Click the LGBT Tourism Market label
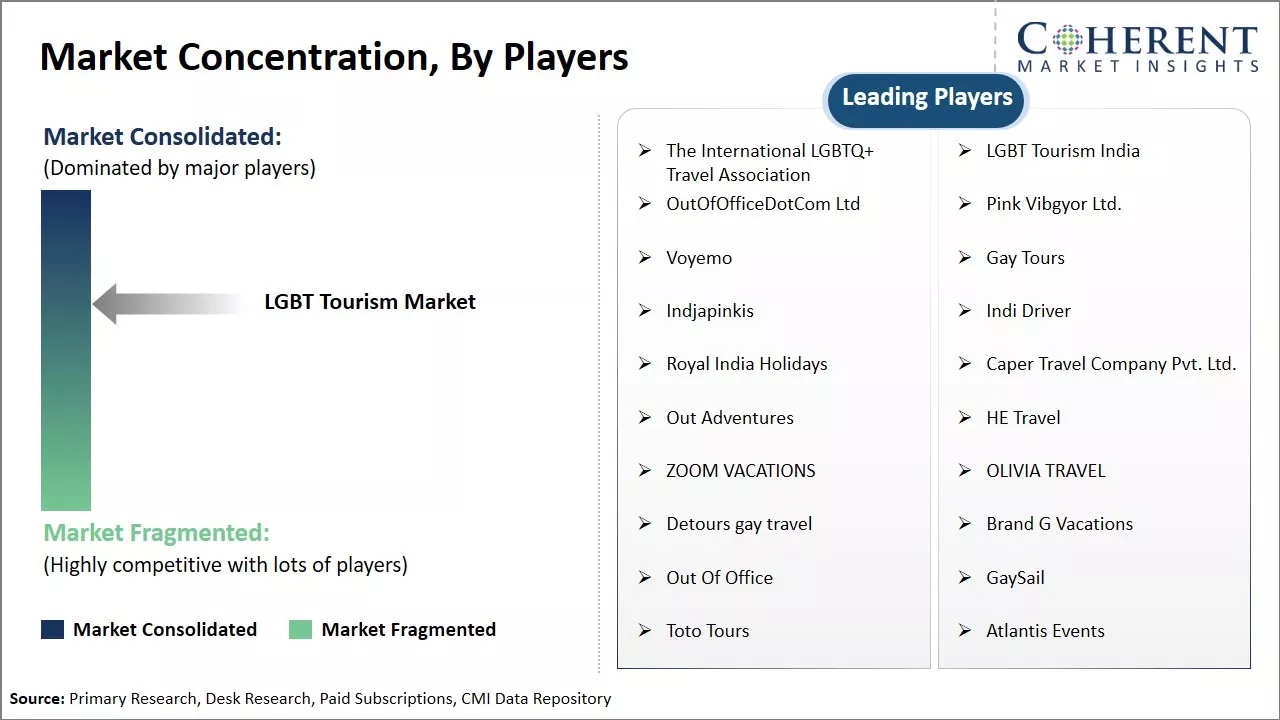The height and width of the screenshot is (720, 1280). (x=370, y=302)
